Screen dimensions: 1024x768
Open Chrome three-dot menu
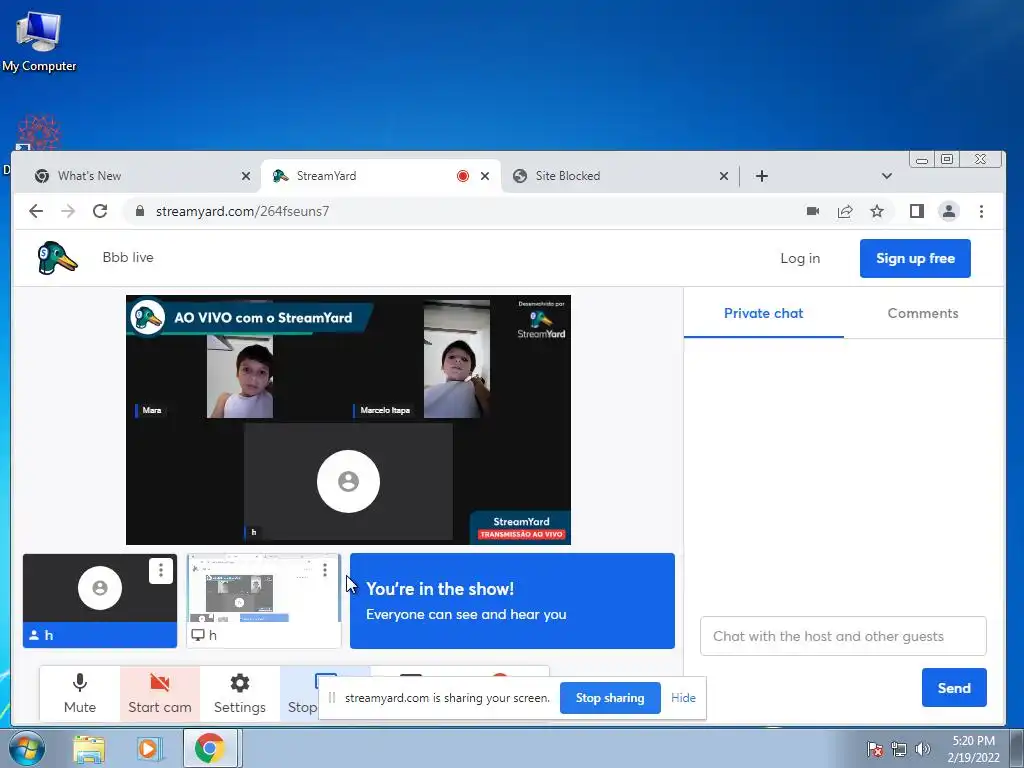tap(981, 211)
